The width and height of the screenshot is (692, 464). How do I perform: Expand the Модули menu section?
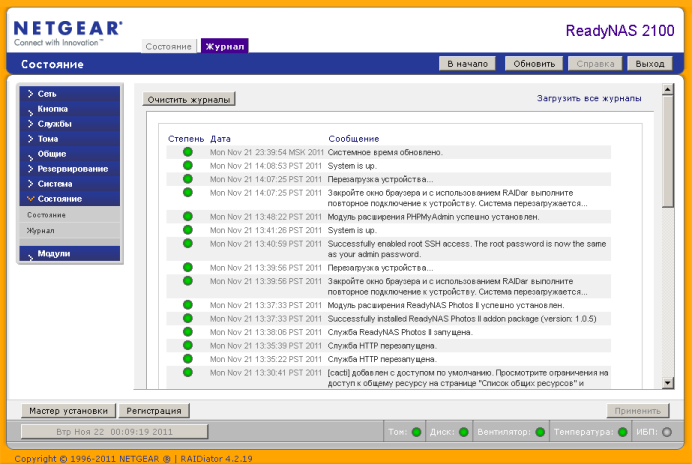tap(70, 253)
